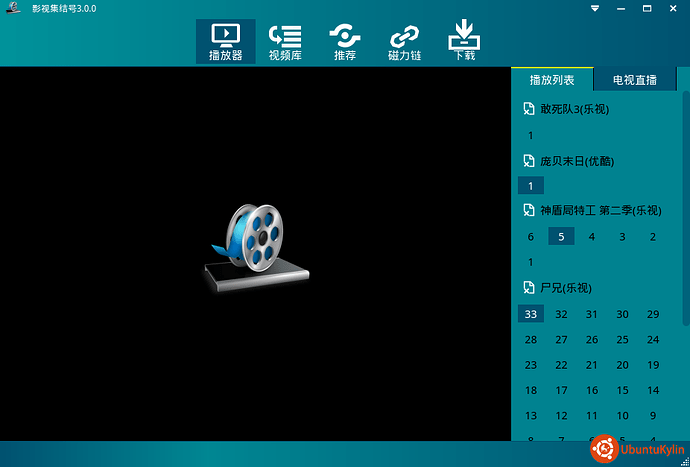Click the app icon in the title bar

12,8
